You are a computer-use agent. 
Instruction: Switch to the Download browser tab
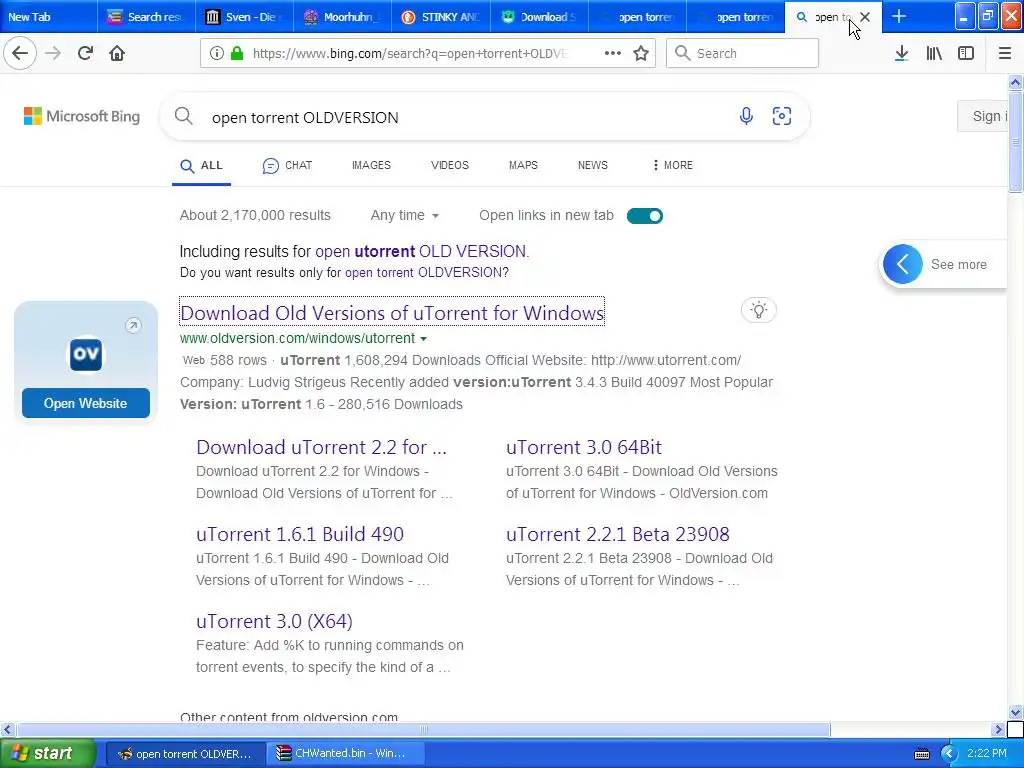538,17
